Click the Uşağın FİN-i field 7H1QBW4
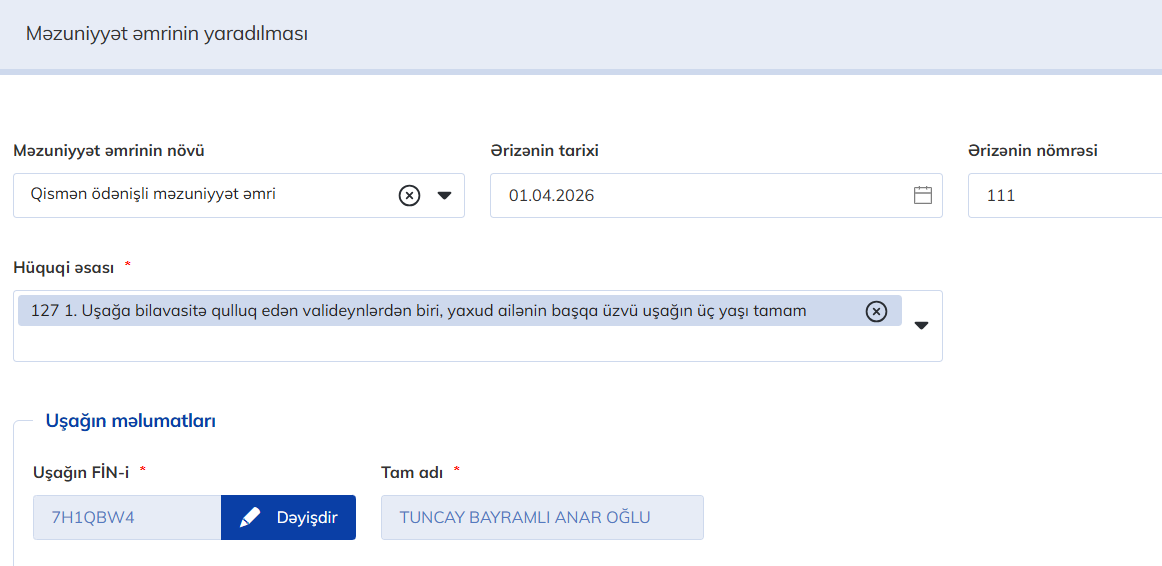 [126, 518]
